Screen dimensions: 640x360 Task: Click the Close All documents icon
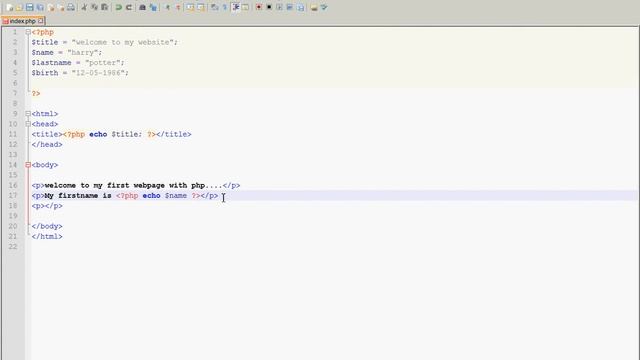click(x=61, y=7)
